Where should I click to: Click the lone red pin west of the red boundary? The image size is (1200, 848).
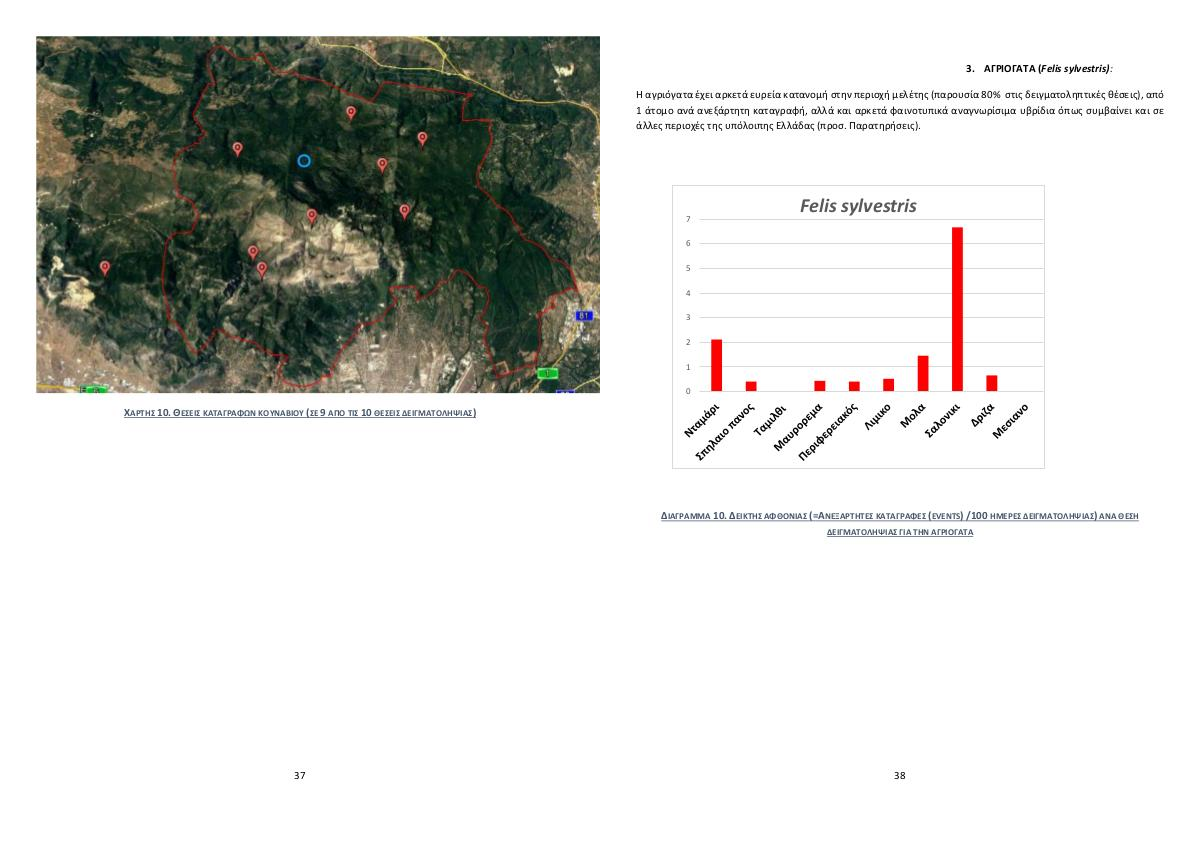(x=105, y=267)
